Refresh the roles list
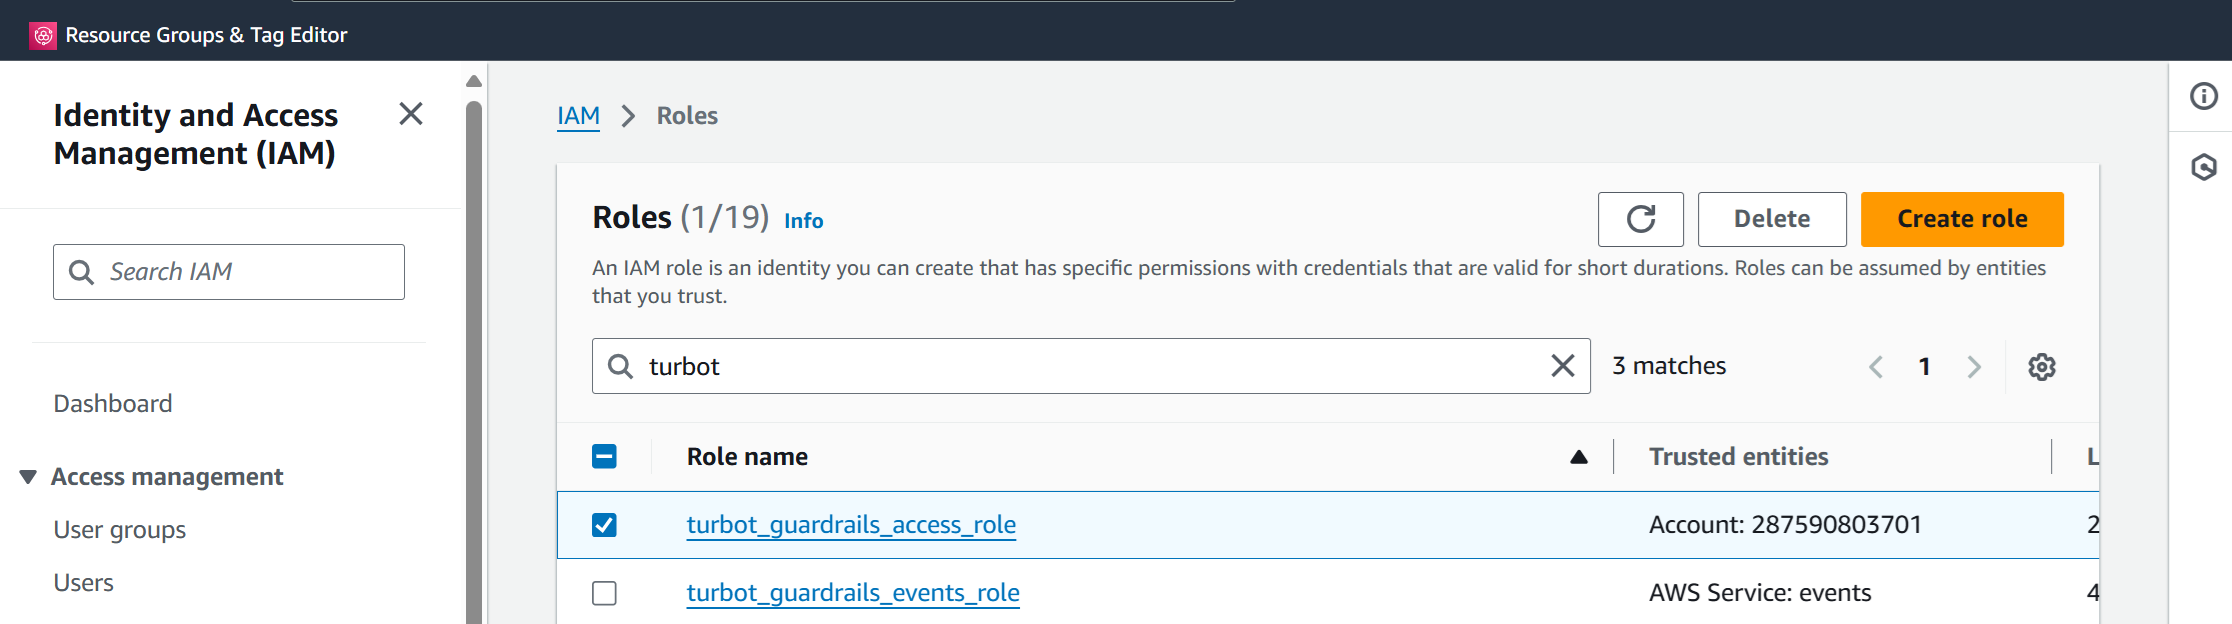This screenshot has width=2232, height=624. 1641,219
